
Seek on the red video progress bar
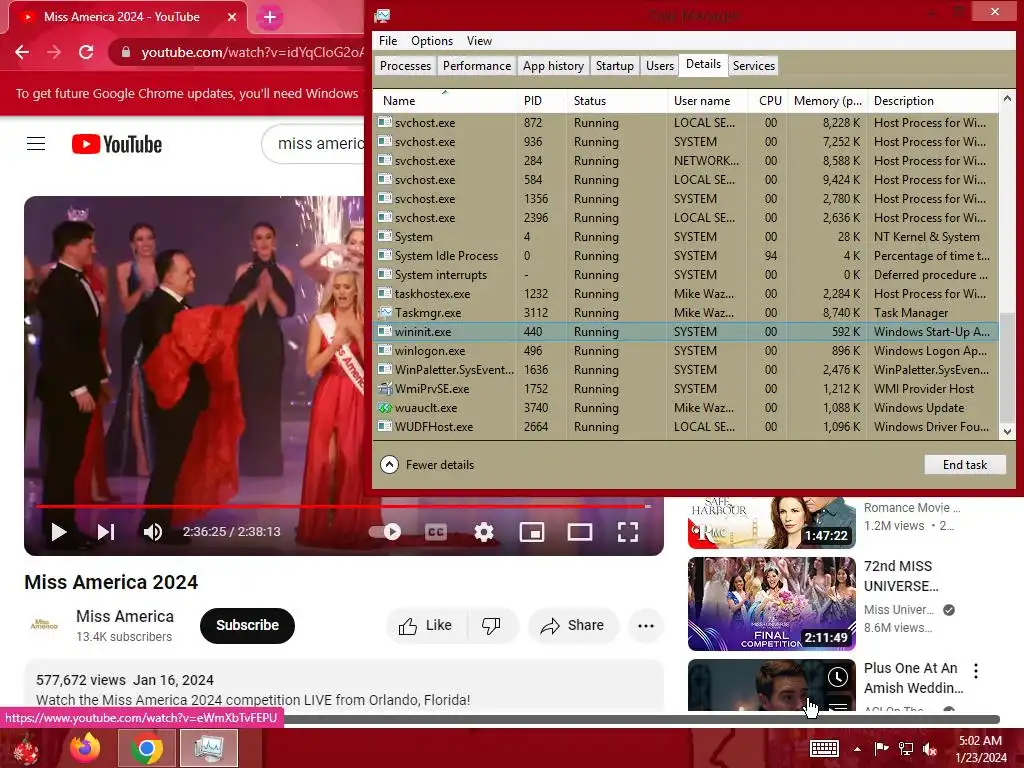tap(343, 506)
